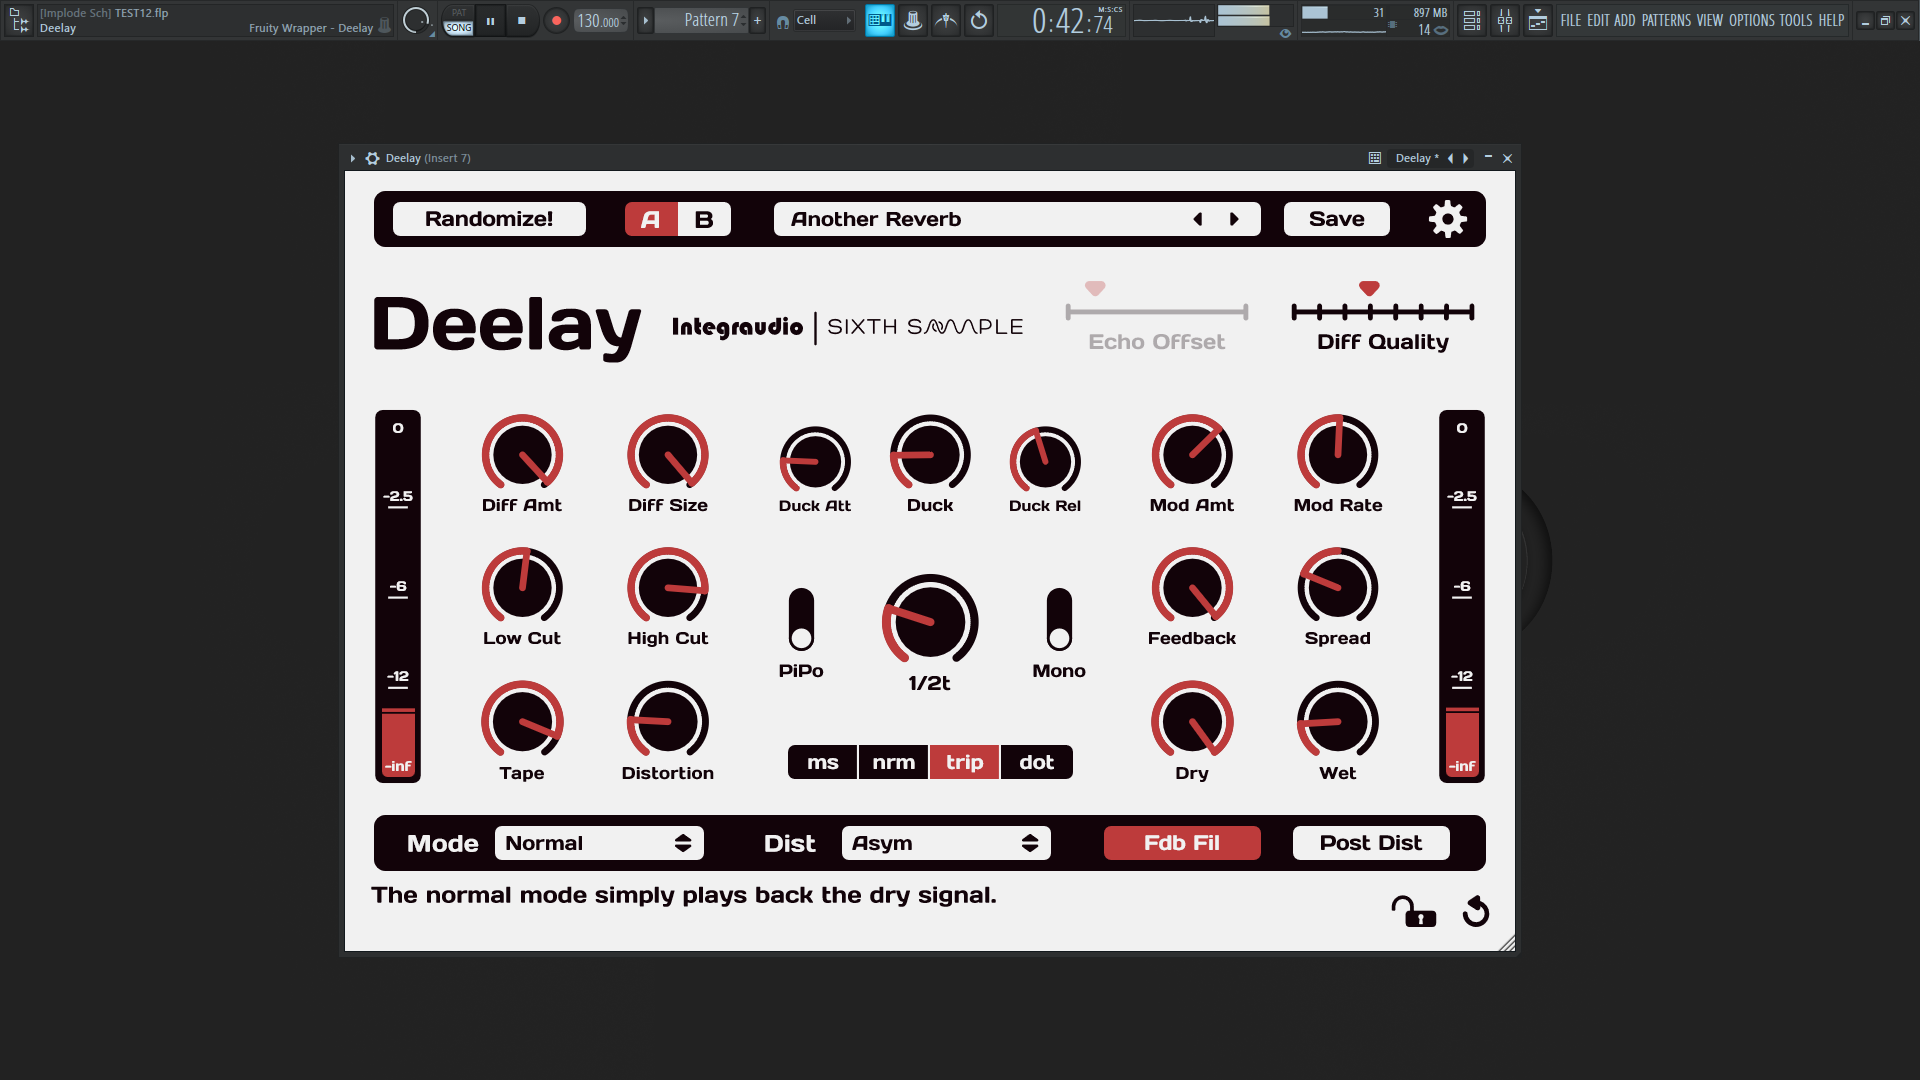Open the Mode dropdown set to Normal
Image resolution: width=1920 pixels, height=1080 pixels.
(598, 843)
